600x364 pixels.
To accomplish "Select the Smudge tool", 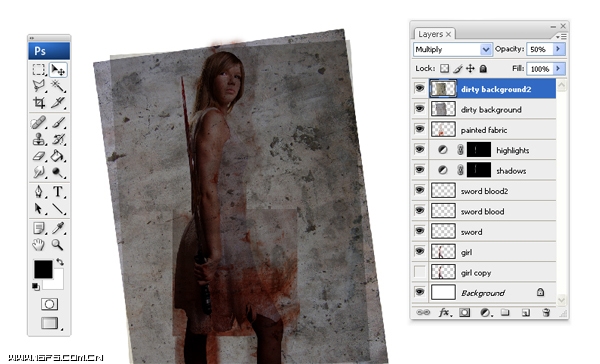I will pyautogui.click(x=39, y=172).
